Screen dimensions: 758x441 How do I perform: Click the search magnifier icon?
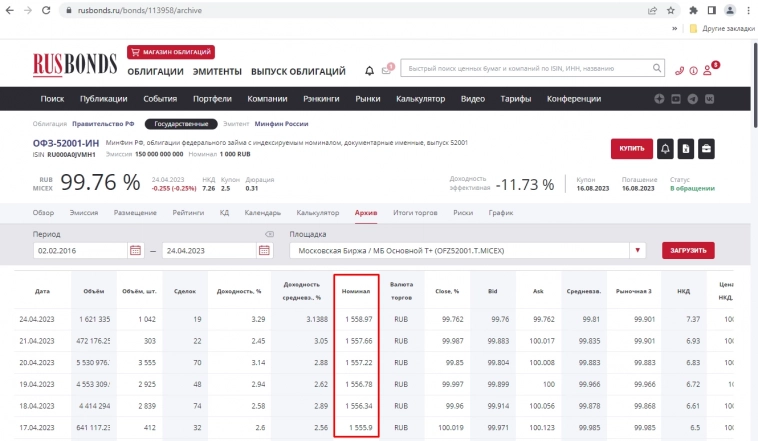click(x=656, y=70)
